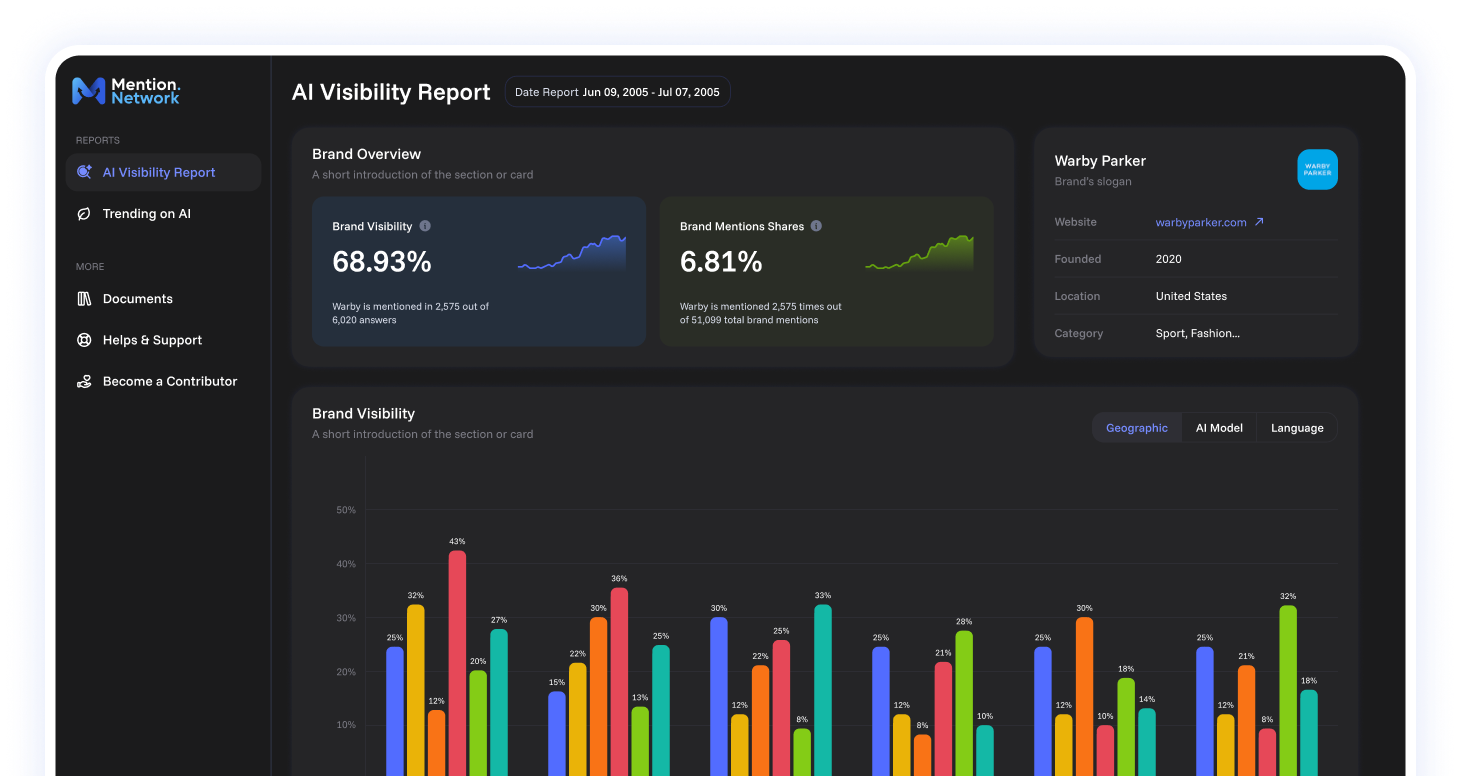Click the Location value "United States"
The width and height of the screenshot is (1461, 776).
click(x=1191, y=296)
